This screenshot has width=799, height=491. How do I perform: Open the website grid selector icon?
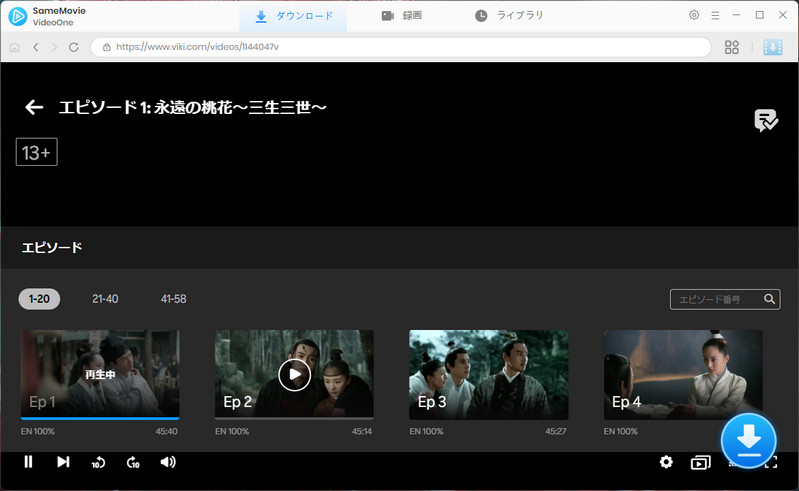(732, 47)
